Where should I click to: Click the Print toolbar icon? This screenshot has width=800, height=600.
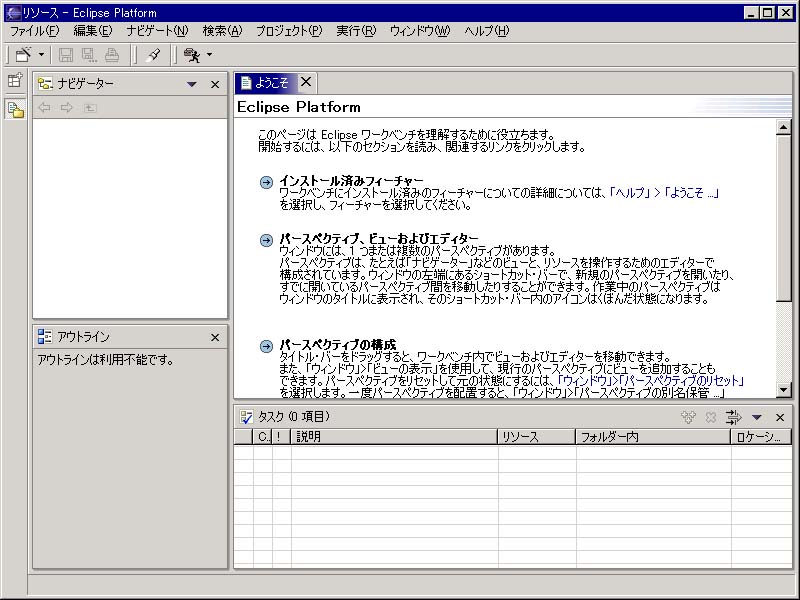point(112,55)
